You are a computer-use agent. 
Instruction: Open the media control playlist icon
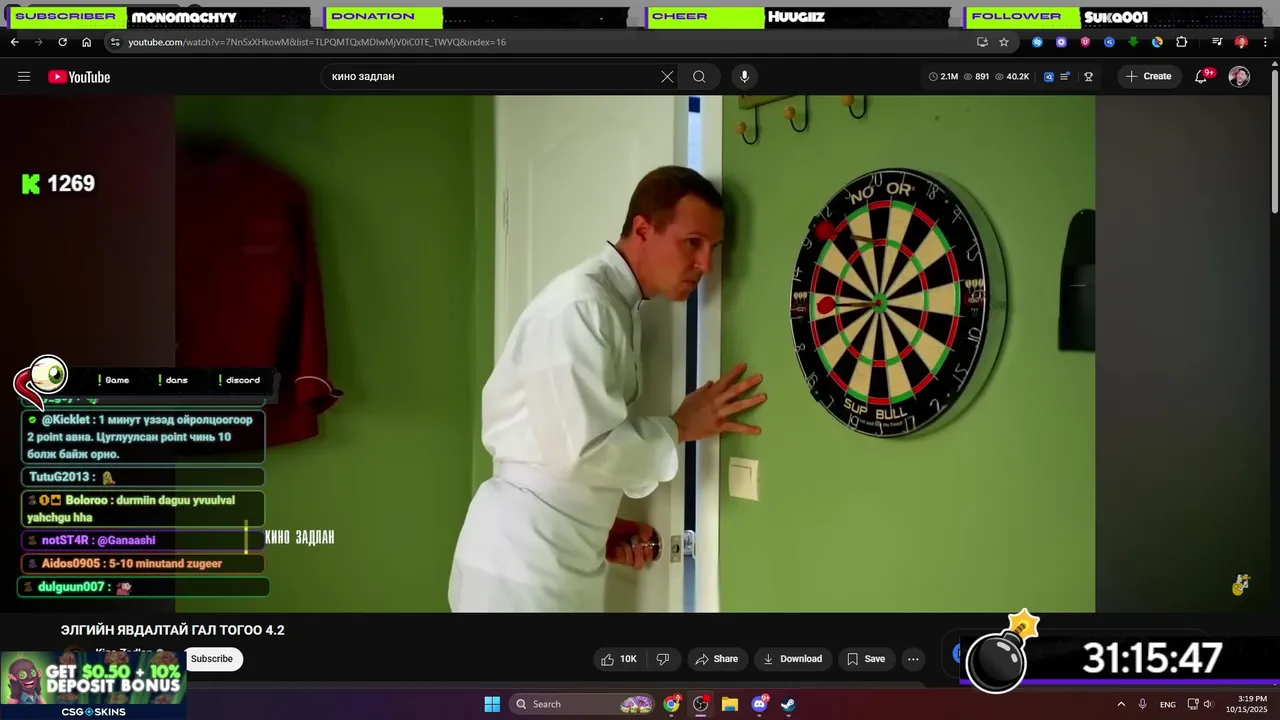coord(1217,42)
